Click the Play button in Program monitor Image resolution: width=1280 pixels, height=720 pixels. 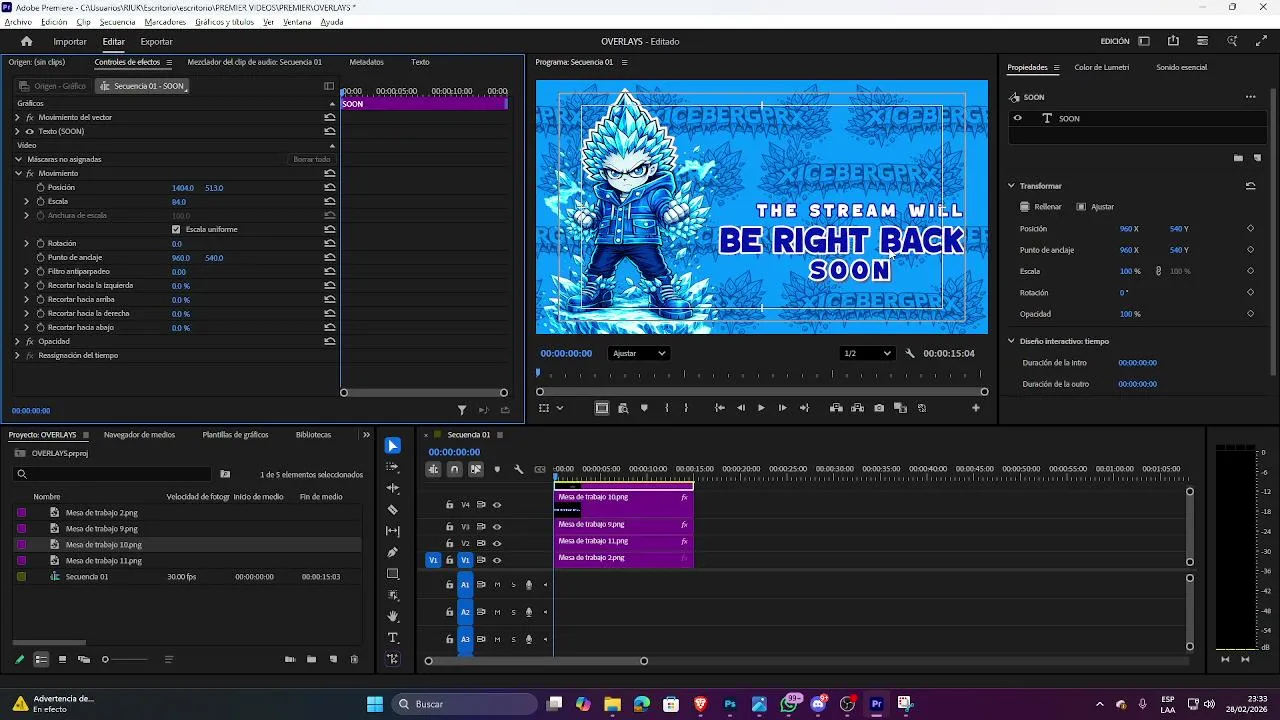(x=761, y=408)
